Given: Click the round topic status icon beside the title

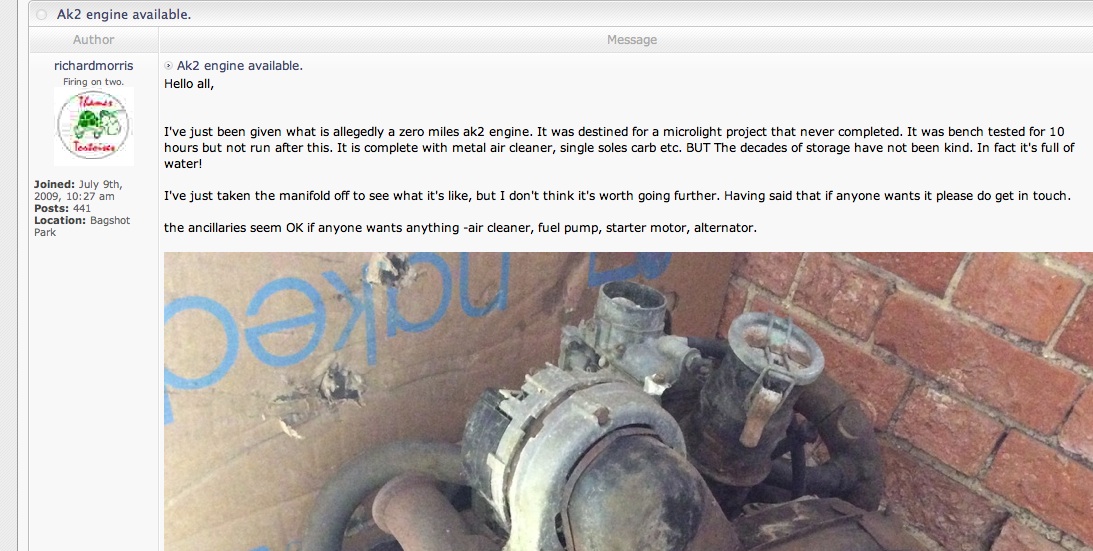Looking at the screenshot, I should (42, 15).
